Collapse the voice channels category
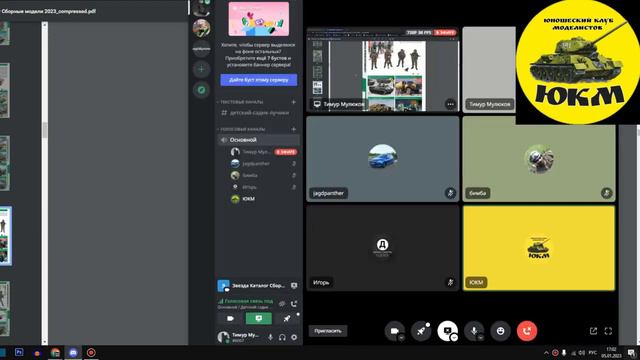The width and height of the screenshot is (640, 360). (242, 129)
